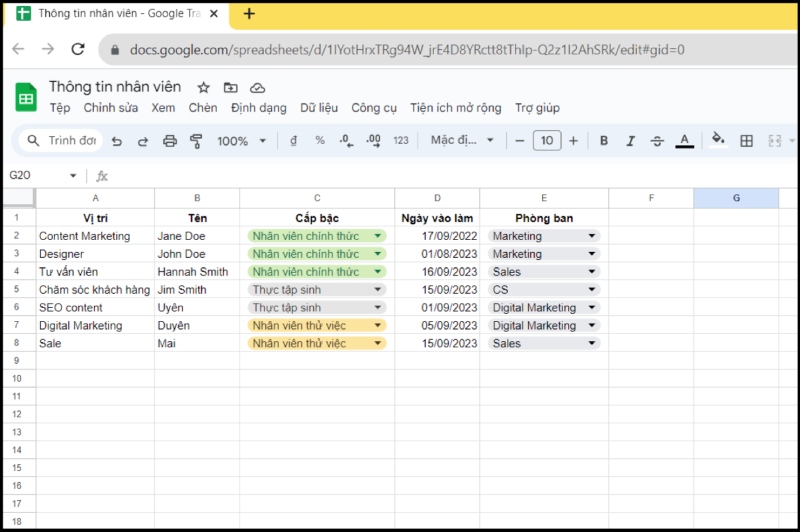Apply currency format đ icon

(x=293, y=140)
